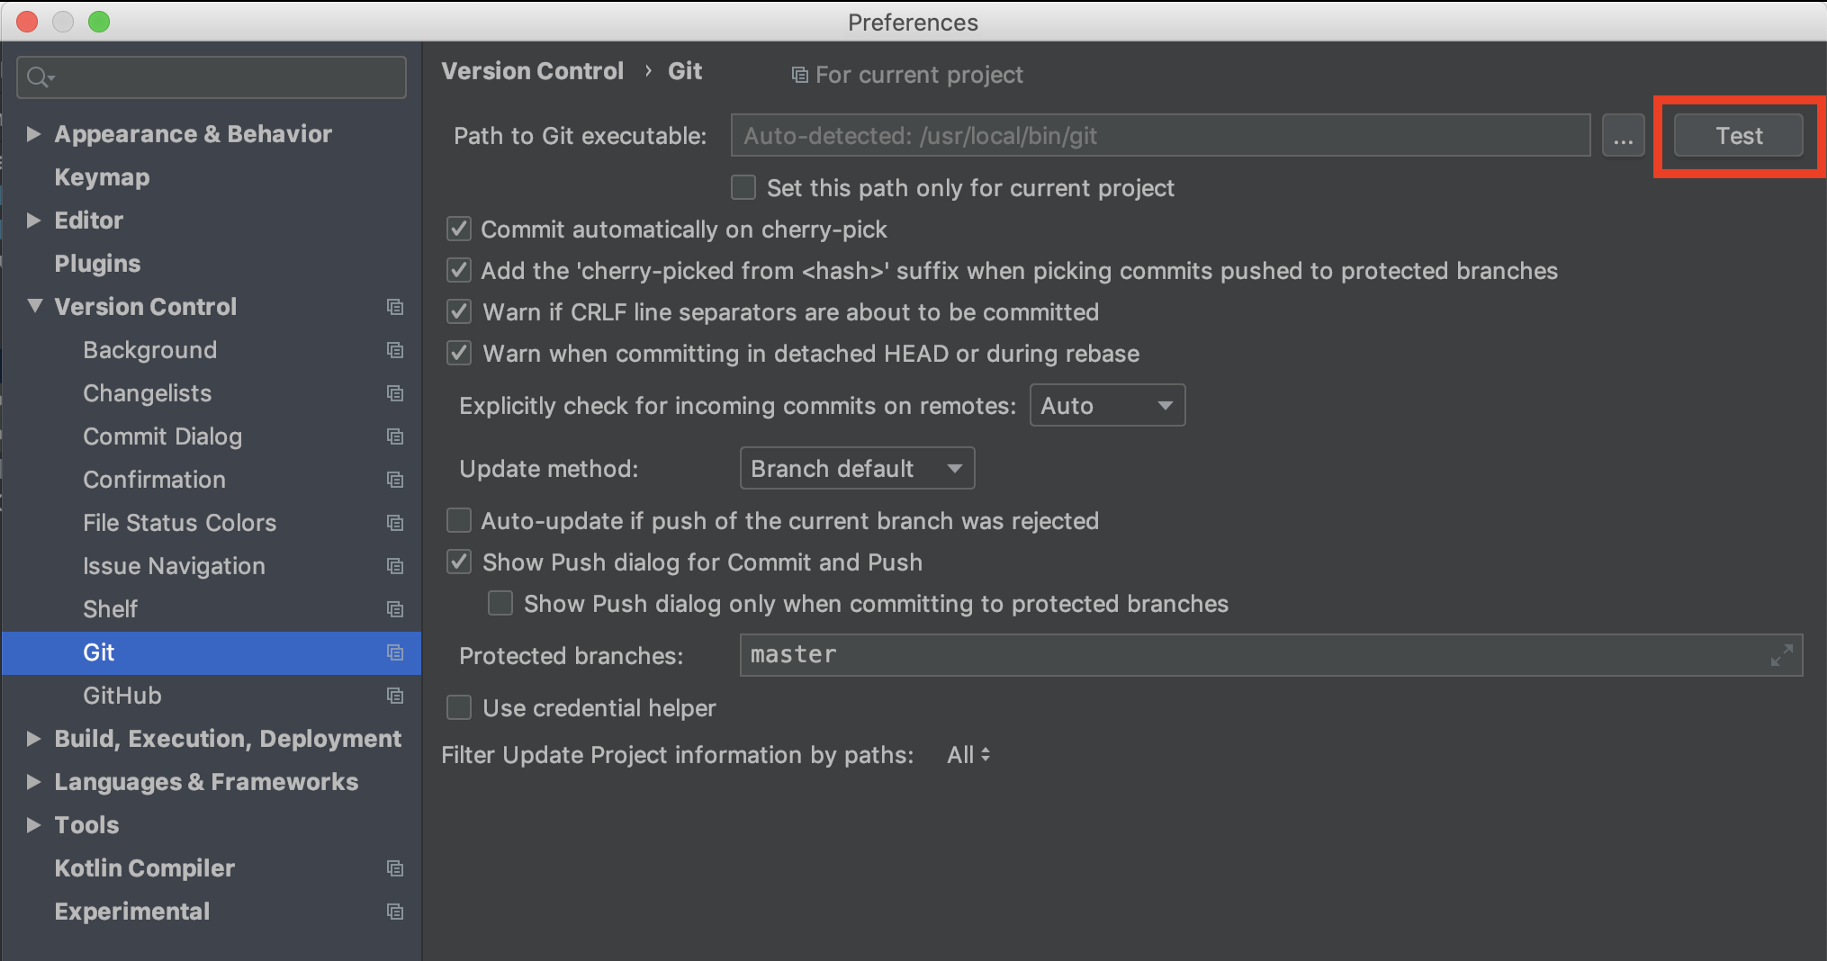
Task: Expand the Appearance & Behavior section
Action: 34,134
